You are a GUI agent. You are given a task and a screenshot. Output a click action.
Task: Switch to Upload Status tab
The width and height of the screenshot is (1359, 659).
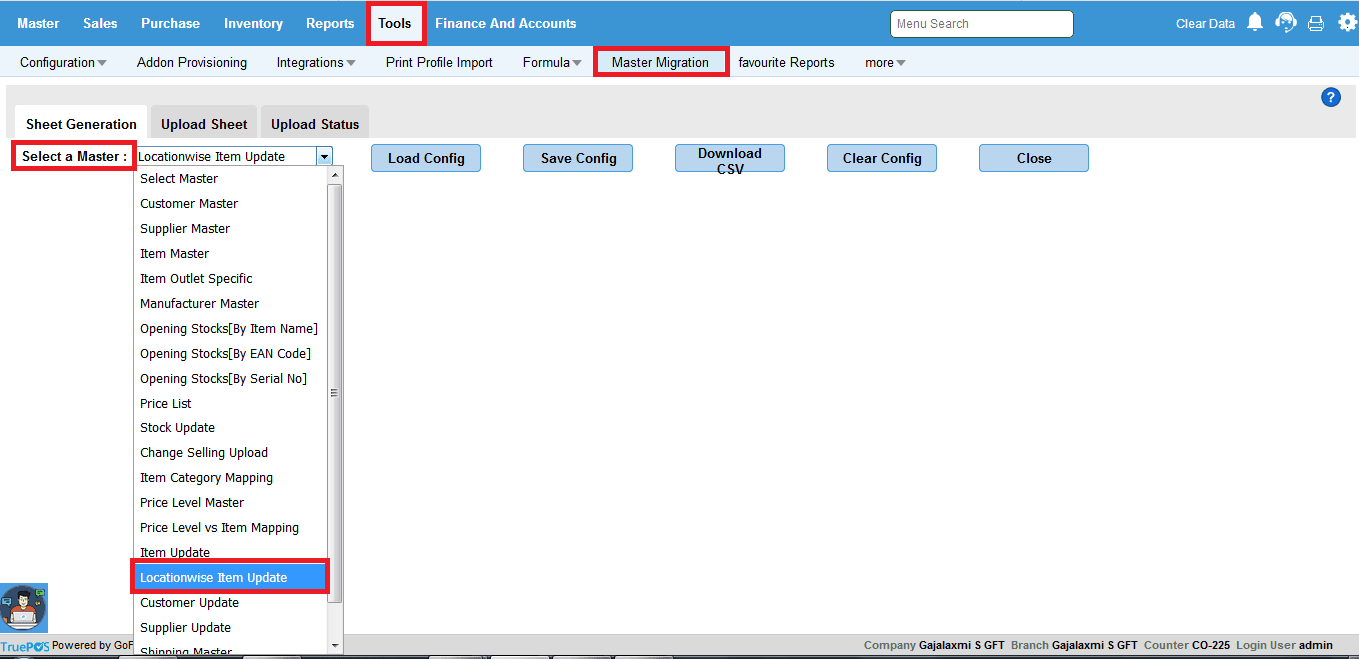(x=315, y=124)
